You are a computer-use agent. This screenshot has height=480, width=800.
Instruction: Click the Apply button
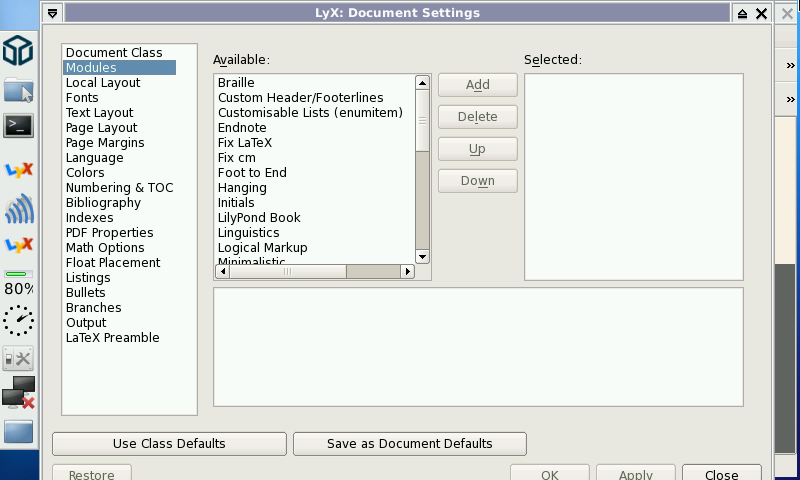click(x=636, y=474)
